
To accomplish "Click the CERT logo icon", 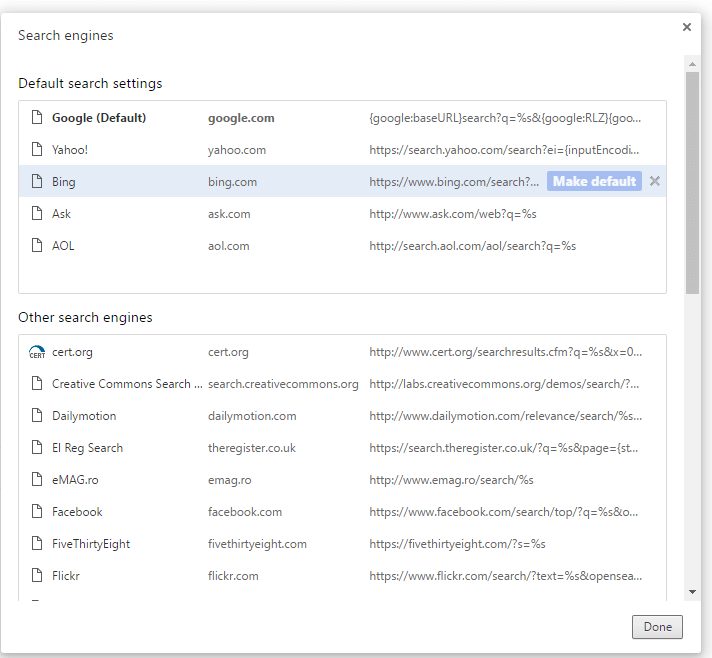I will point(37,352).
